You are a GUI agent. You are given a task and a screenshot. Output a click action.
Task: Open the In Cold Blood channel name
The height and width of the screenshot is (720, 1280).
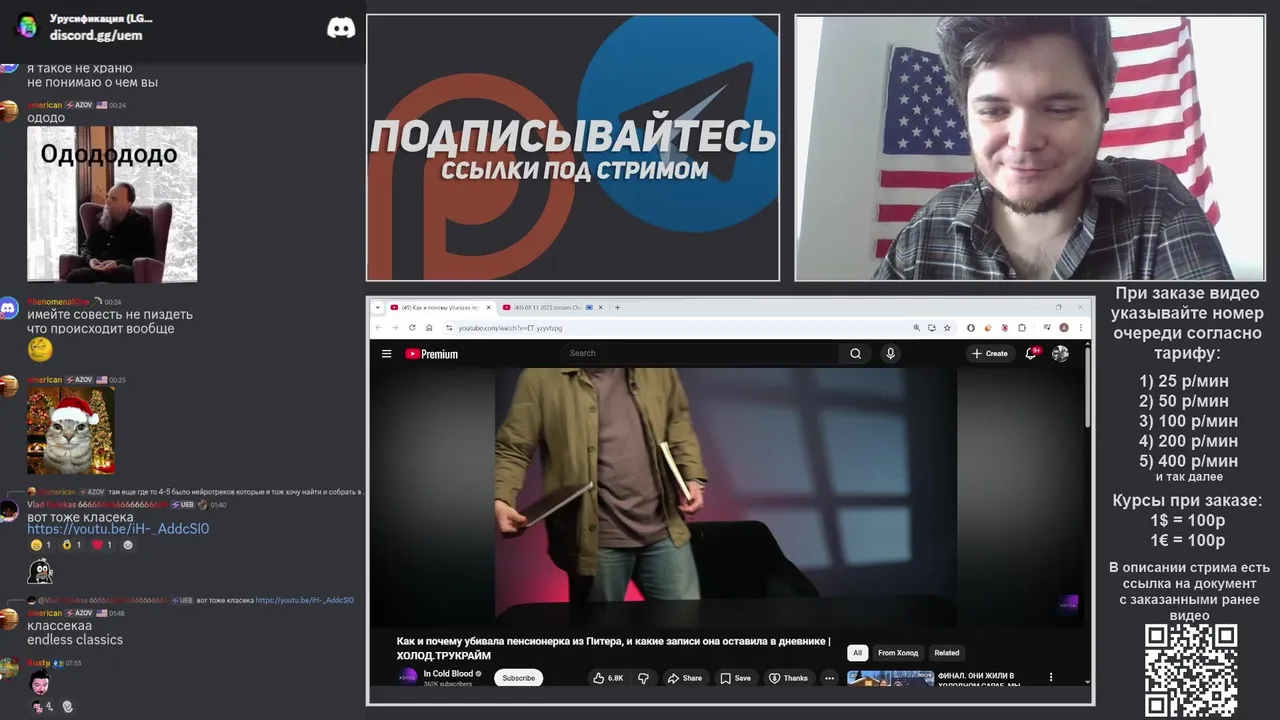(448, 674)
